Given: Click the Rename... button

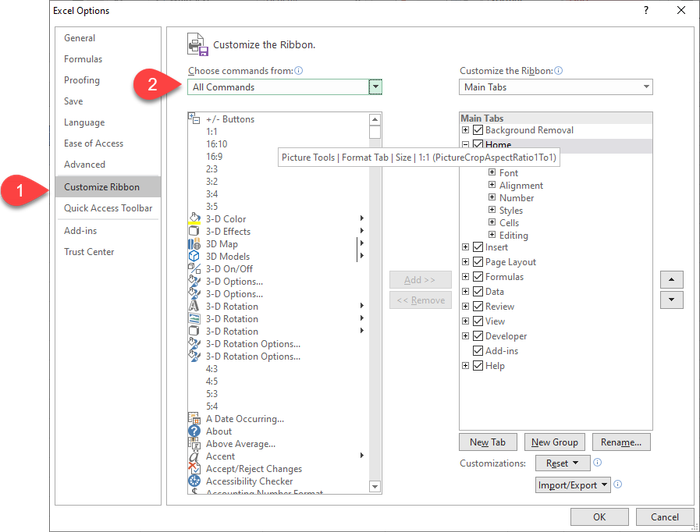Looking at the screenshot, I should click(x=621, y=442).
